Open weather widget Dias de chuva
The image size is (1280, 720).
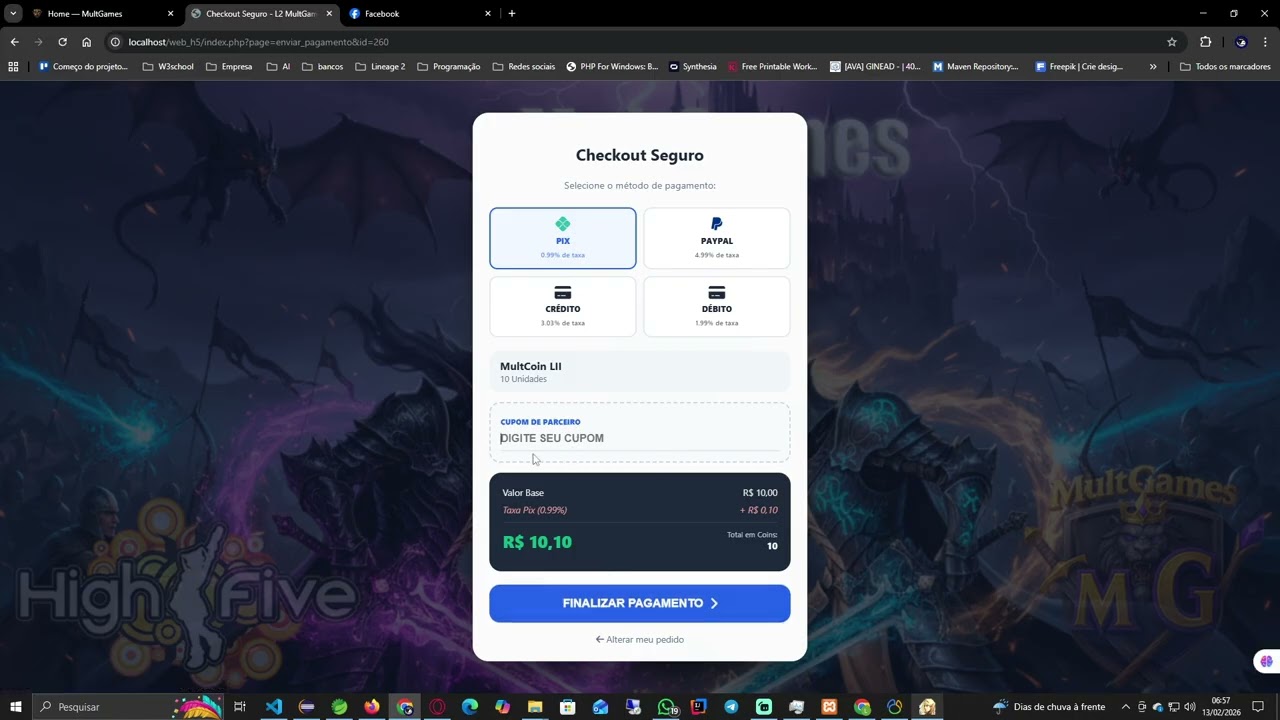coord(1048,707)
